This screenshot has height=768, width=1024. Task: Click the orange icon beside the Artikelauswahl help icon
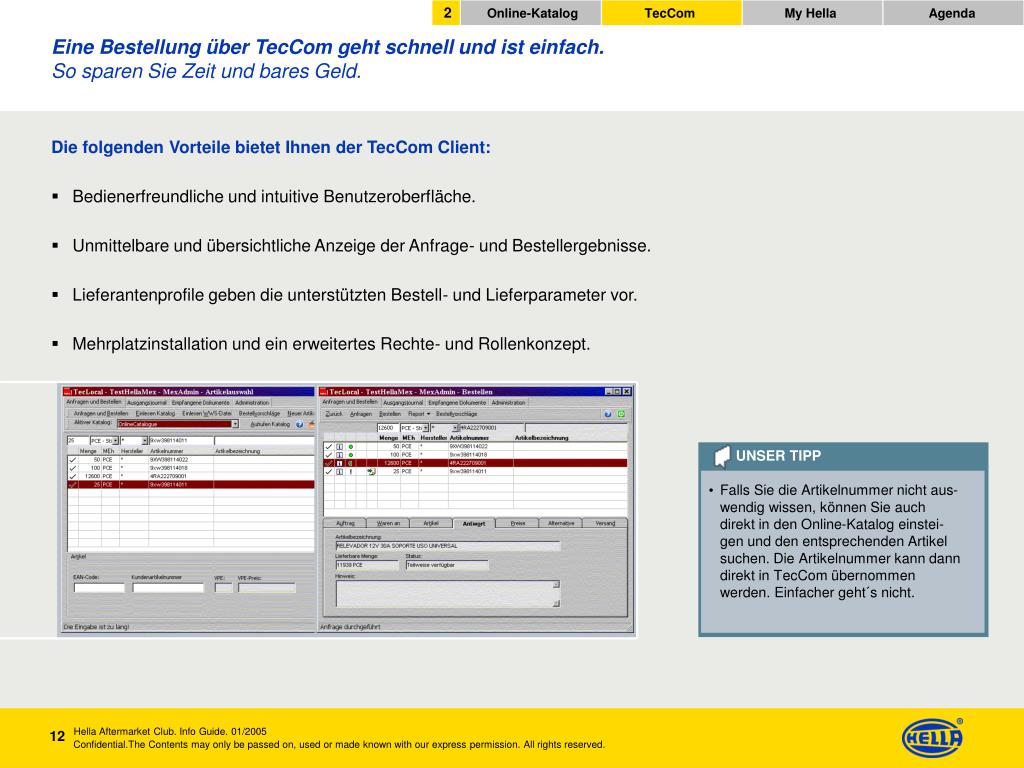(x=311, y=424)
